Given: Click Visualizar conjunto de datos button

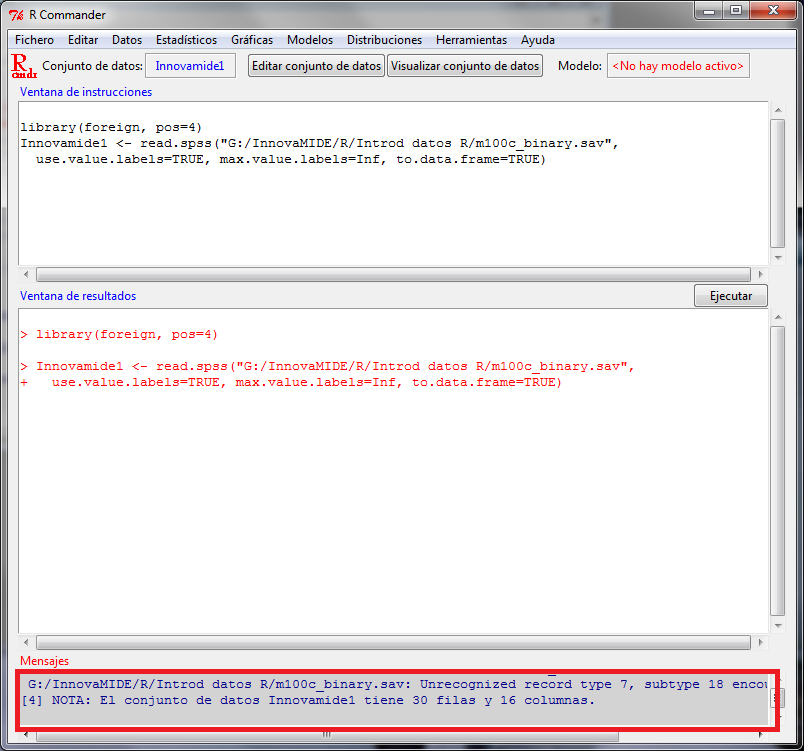Looking at the screenshot, I should 465,66.
